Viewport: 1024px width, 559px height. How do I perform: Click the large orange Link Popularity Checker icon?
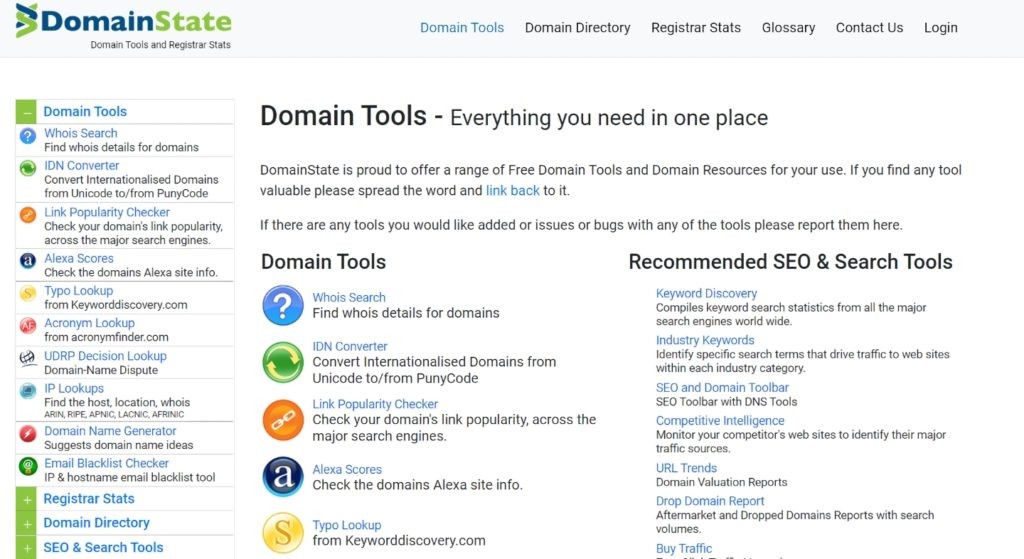282,420
